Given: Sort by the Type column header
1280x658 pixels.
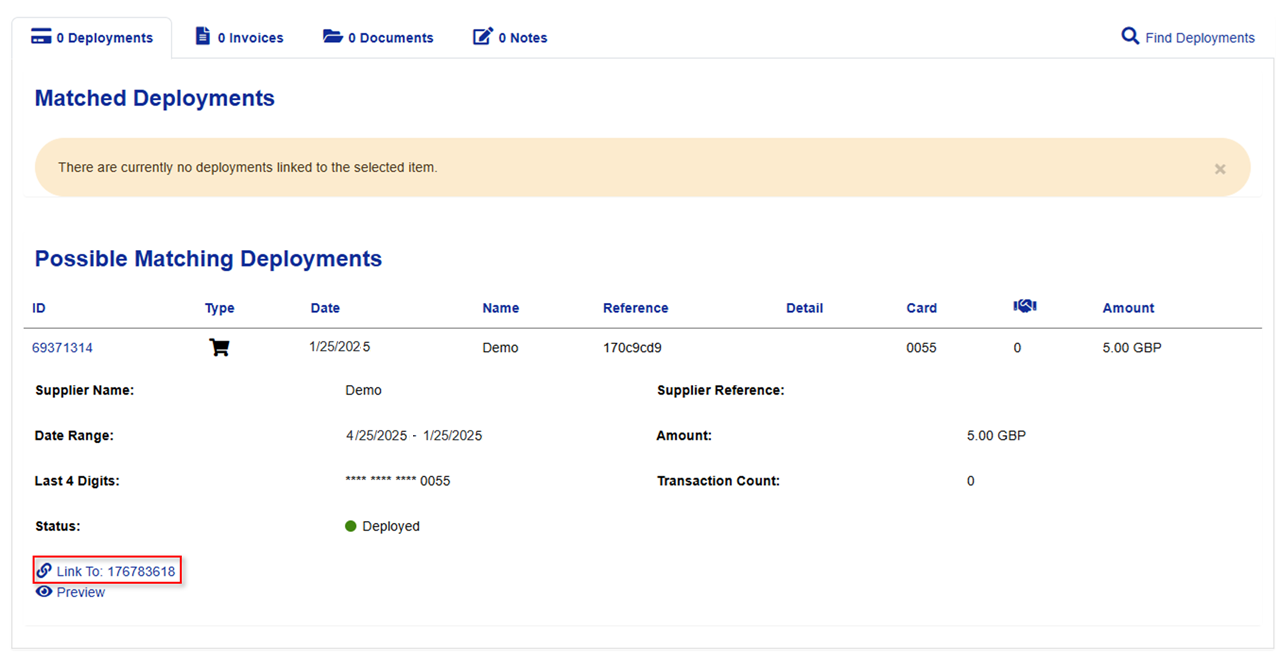Looking at the screenshot, I should [220, 308].
